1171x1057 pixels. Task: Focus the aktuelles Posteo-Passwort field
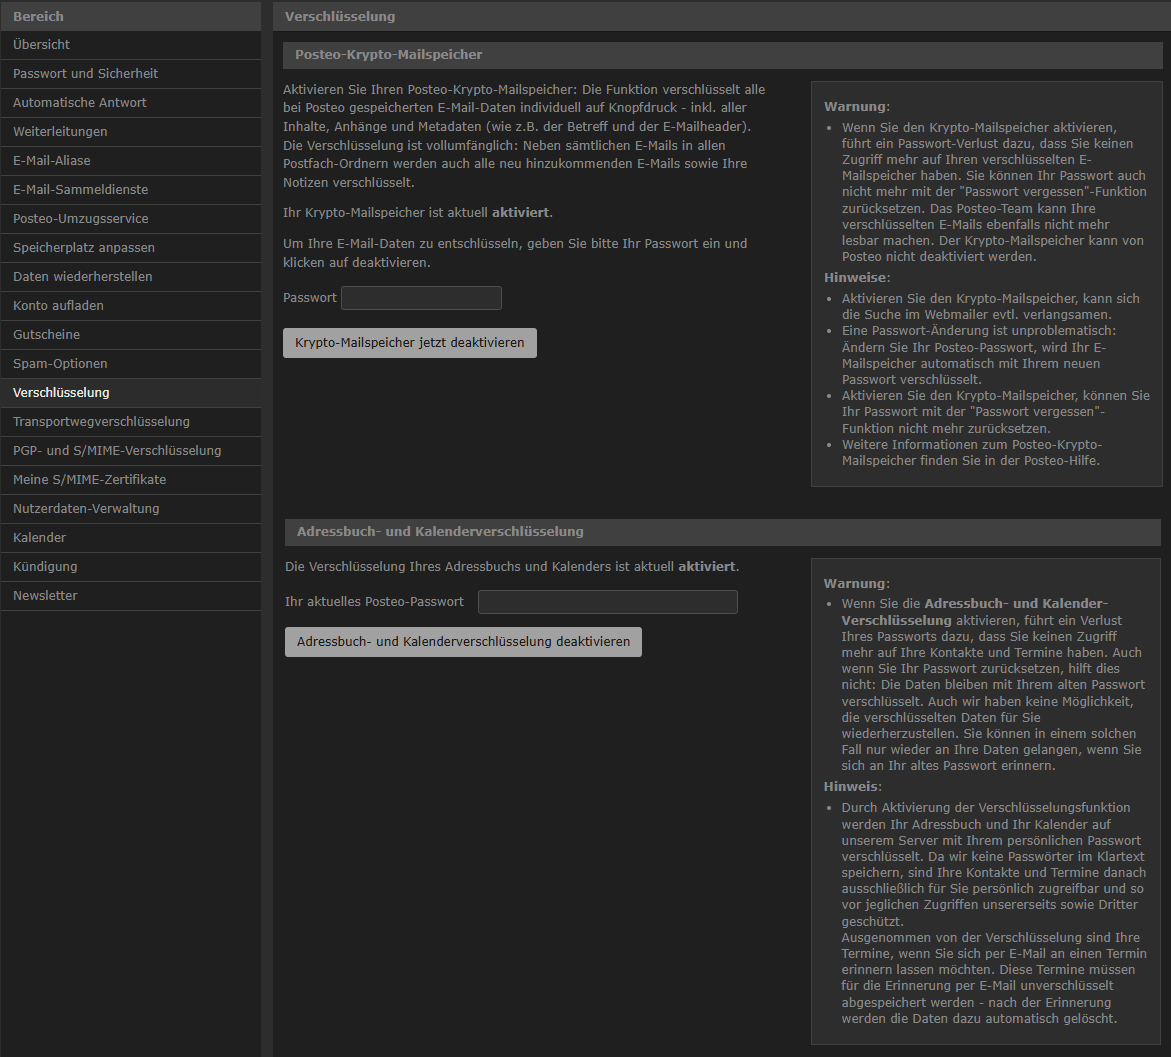tap(607, 602)
